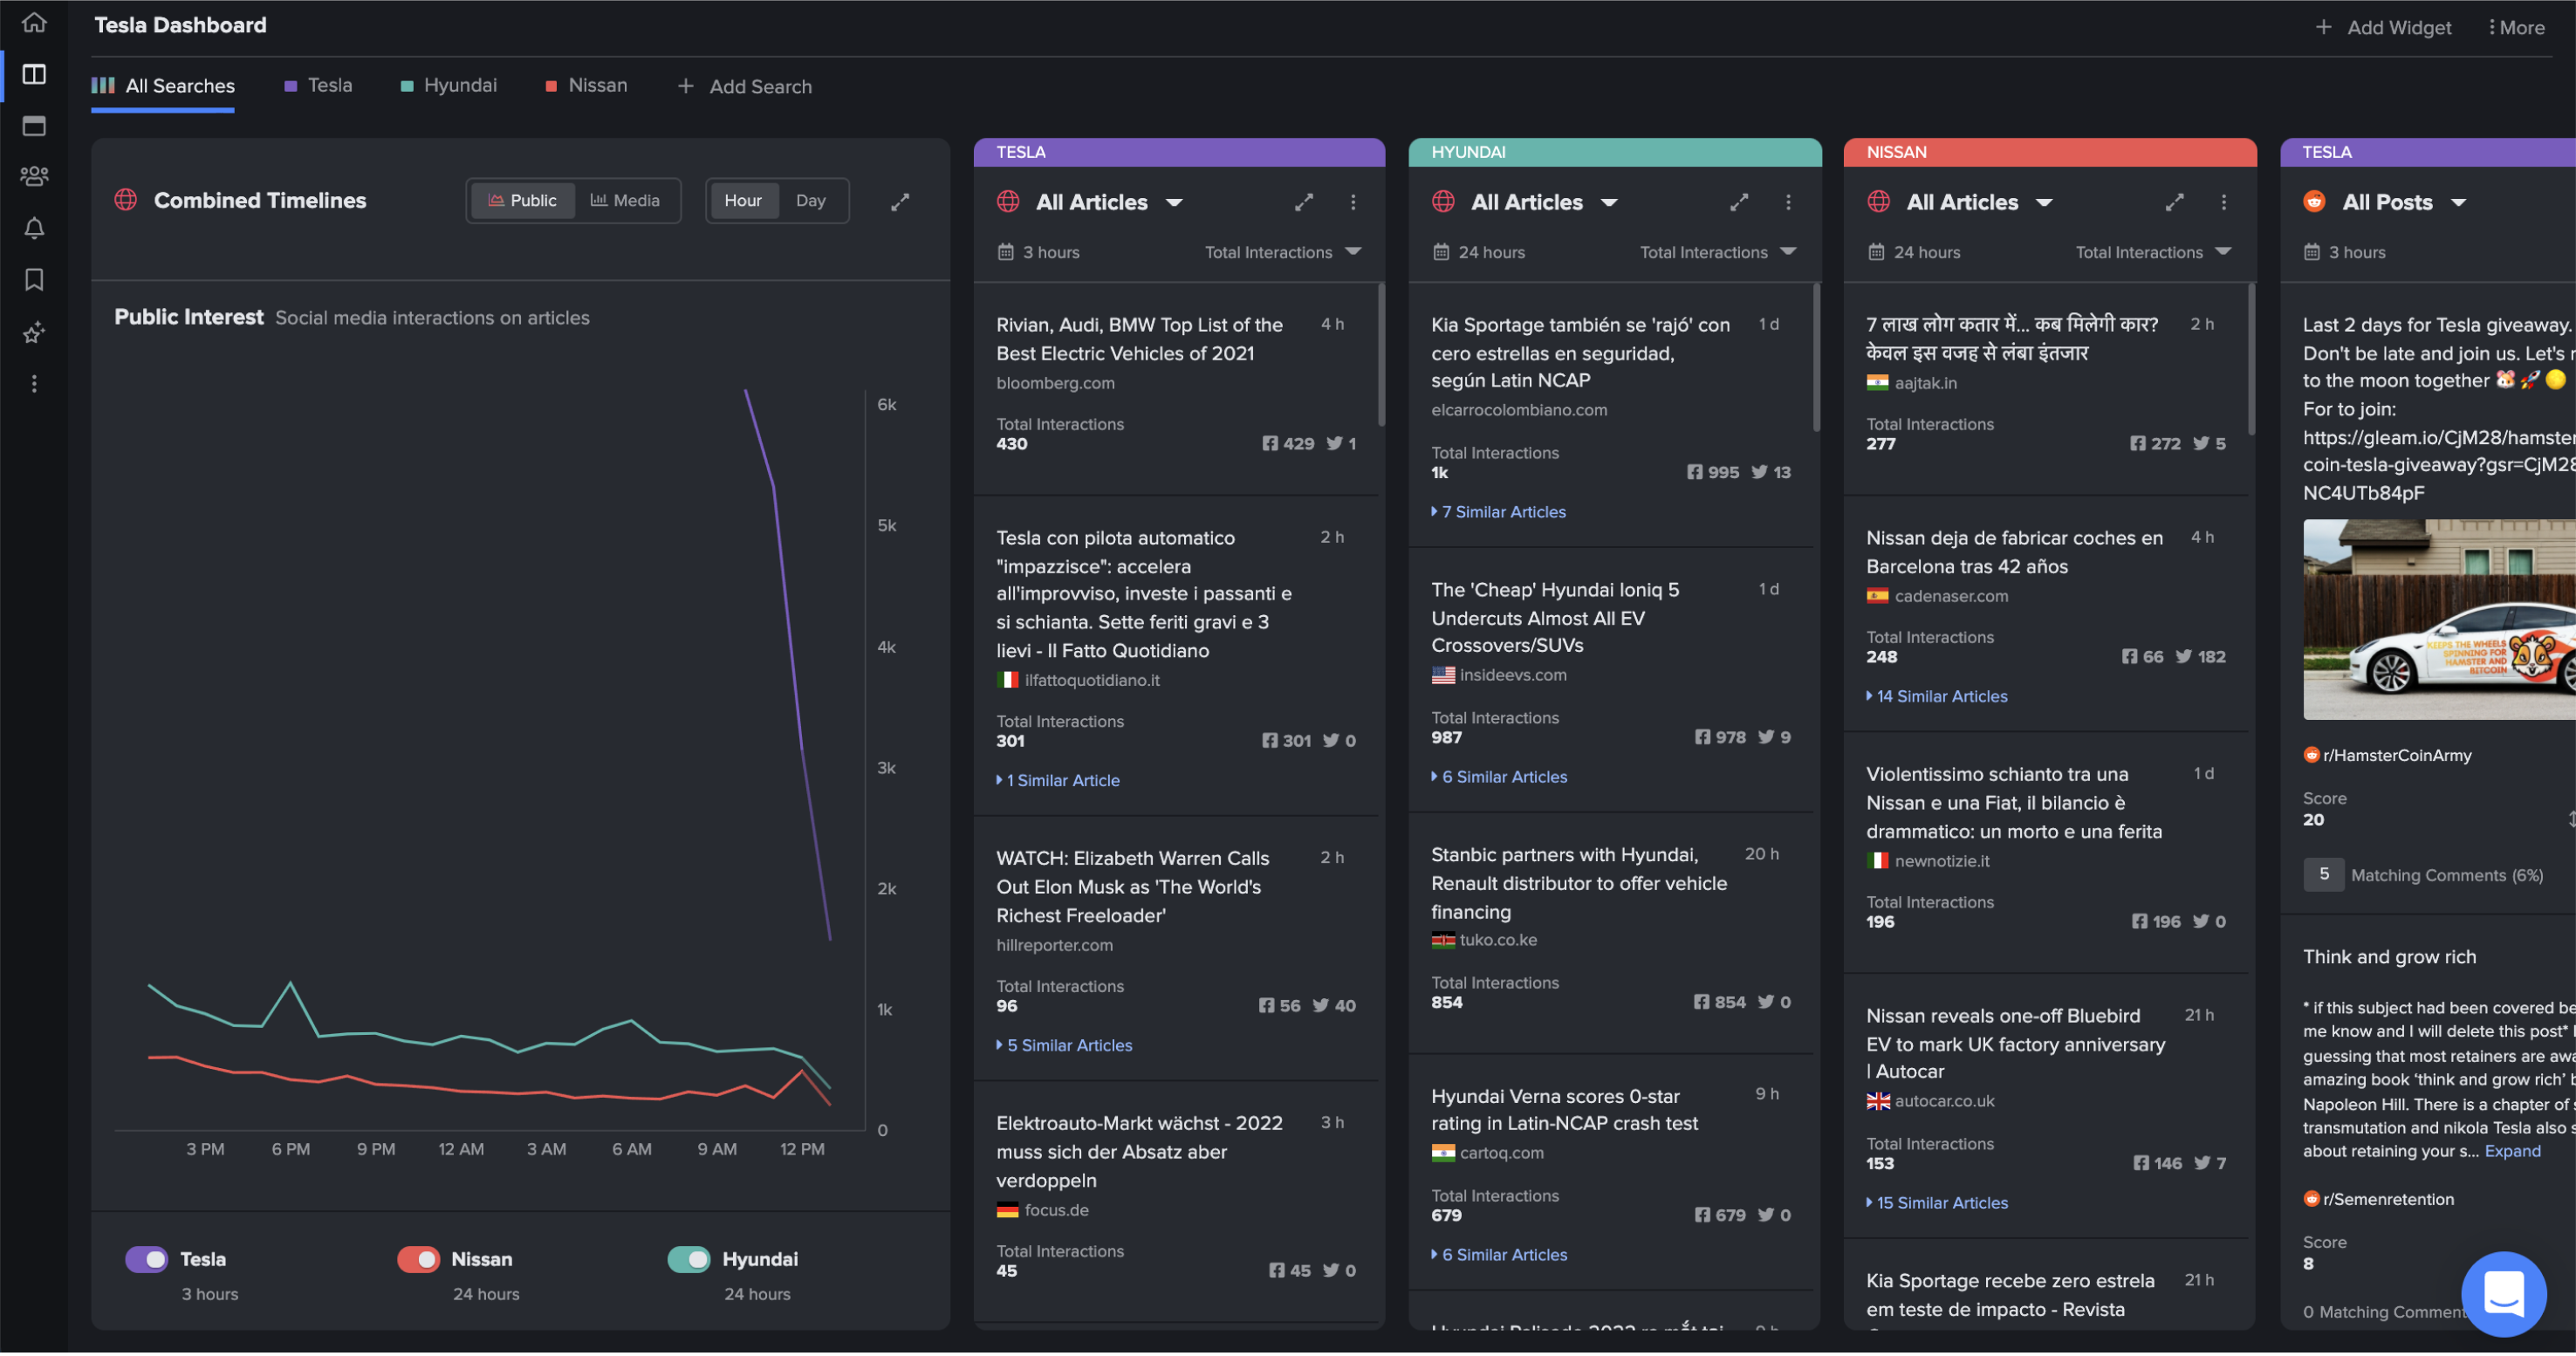Open 15 Similar Articles under Nissan Bluebird
The height and width of the screenshot is (1356, 2576).
1936,1204
